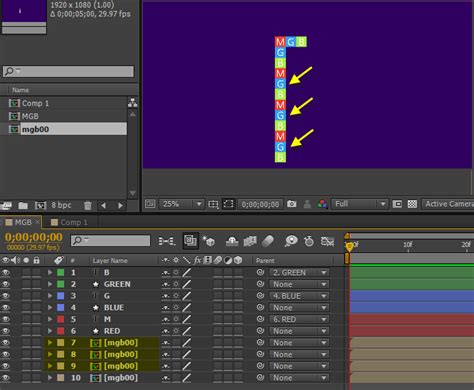Viewport: 474px width, 390px height.
Task: Open the magnification 25% dropdown
Action: coord(181,204)
